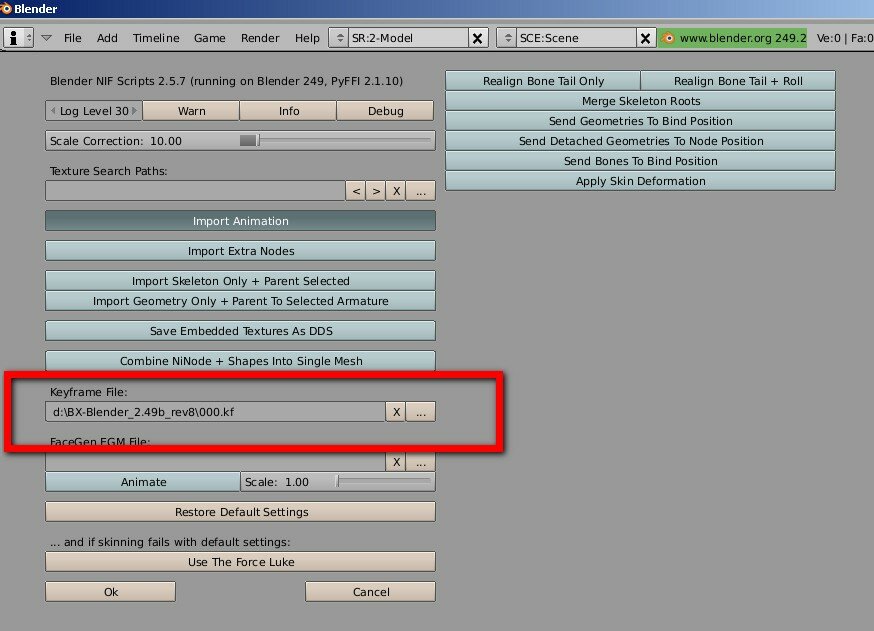Click the www.blender.org 249.2 link
The image size is (874, 631).
(732, 38)
